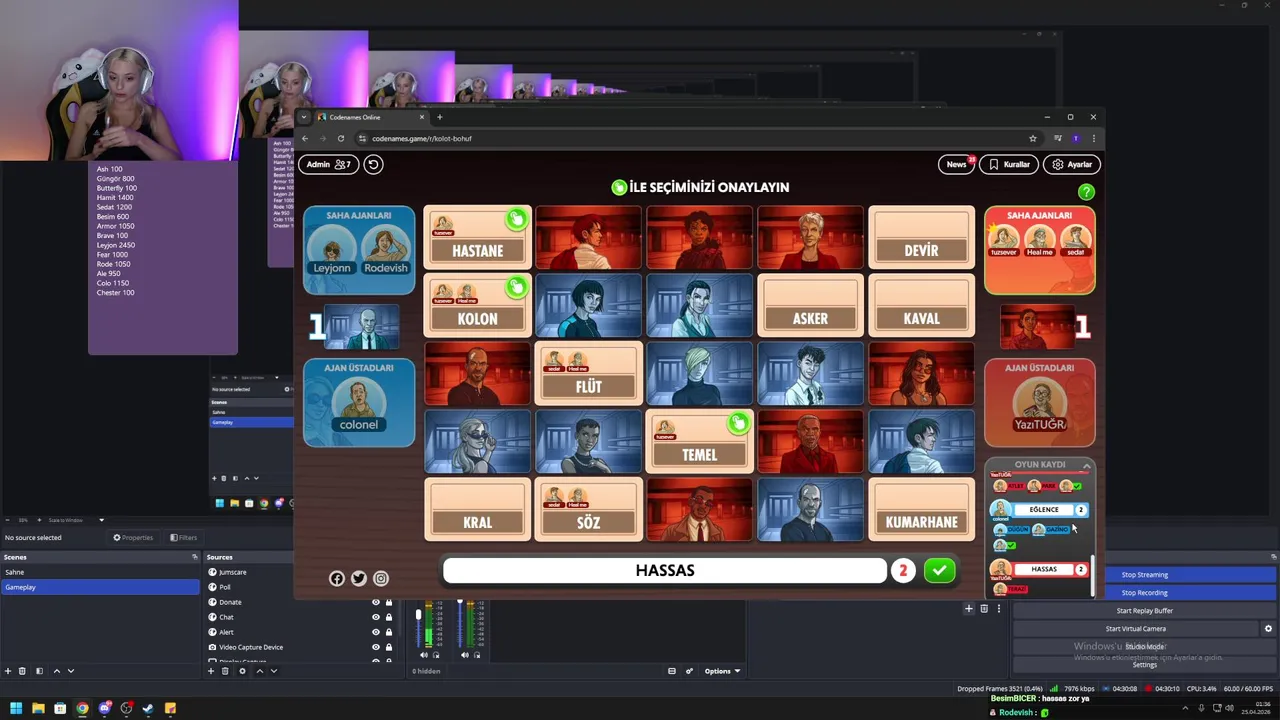This screenshot has height=720, width=1280.
Task: Switch to the Codenames Online tab
Action: (x=370, y=117)
